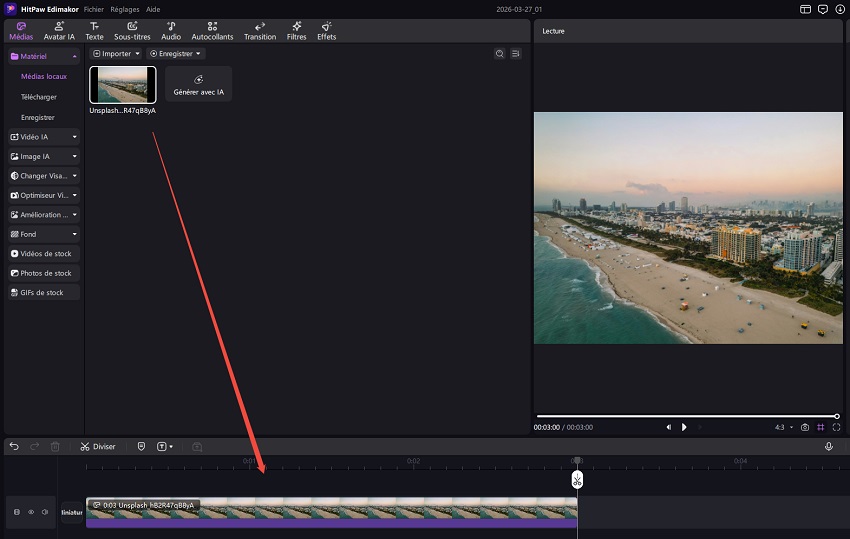Image resolution: width=850 pixels, height=539 pixels.
Task: Expand the Vidéo IA section
Action: (43, 136)
